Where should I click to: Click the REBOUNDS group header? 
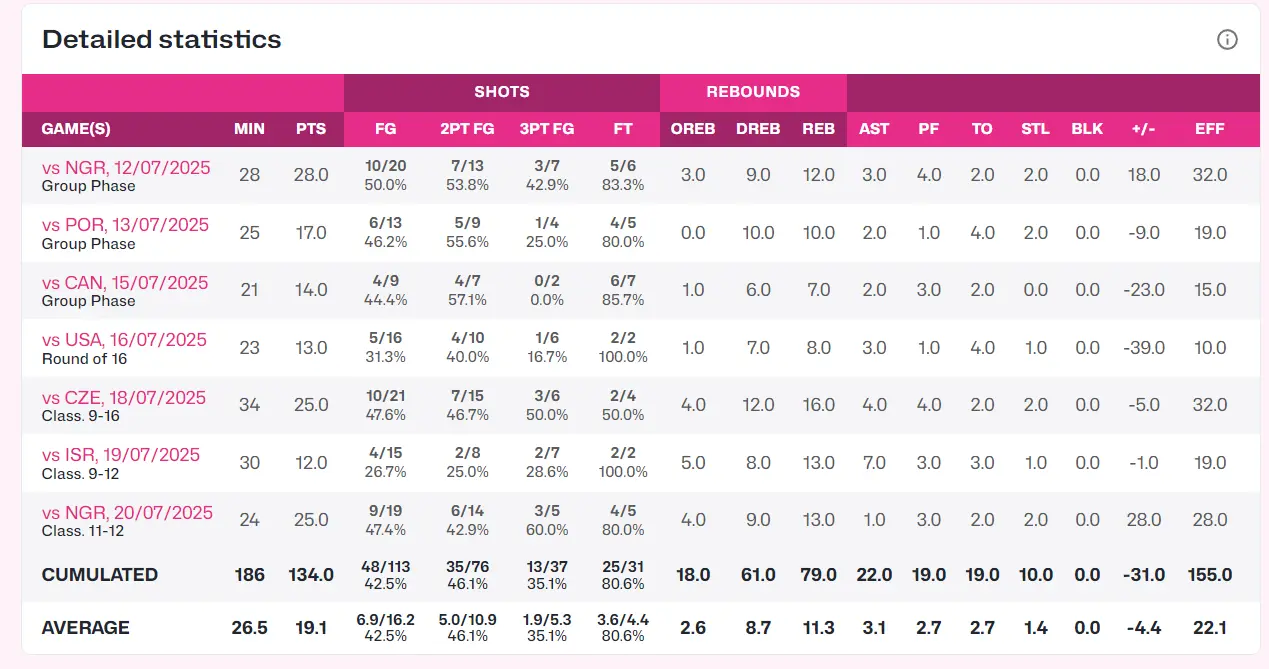coord(753,92)
